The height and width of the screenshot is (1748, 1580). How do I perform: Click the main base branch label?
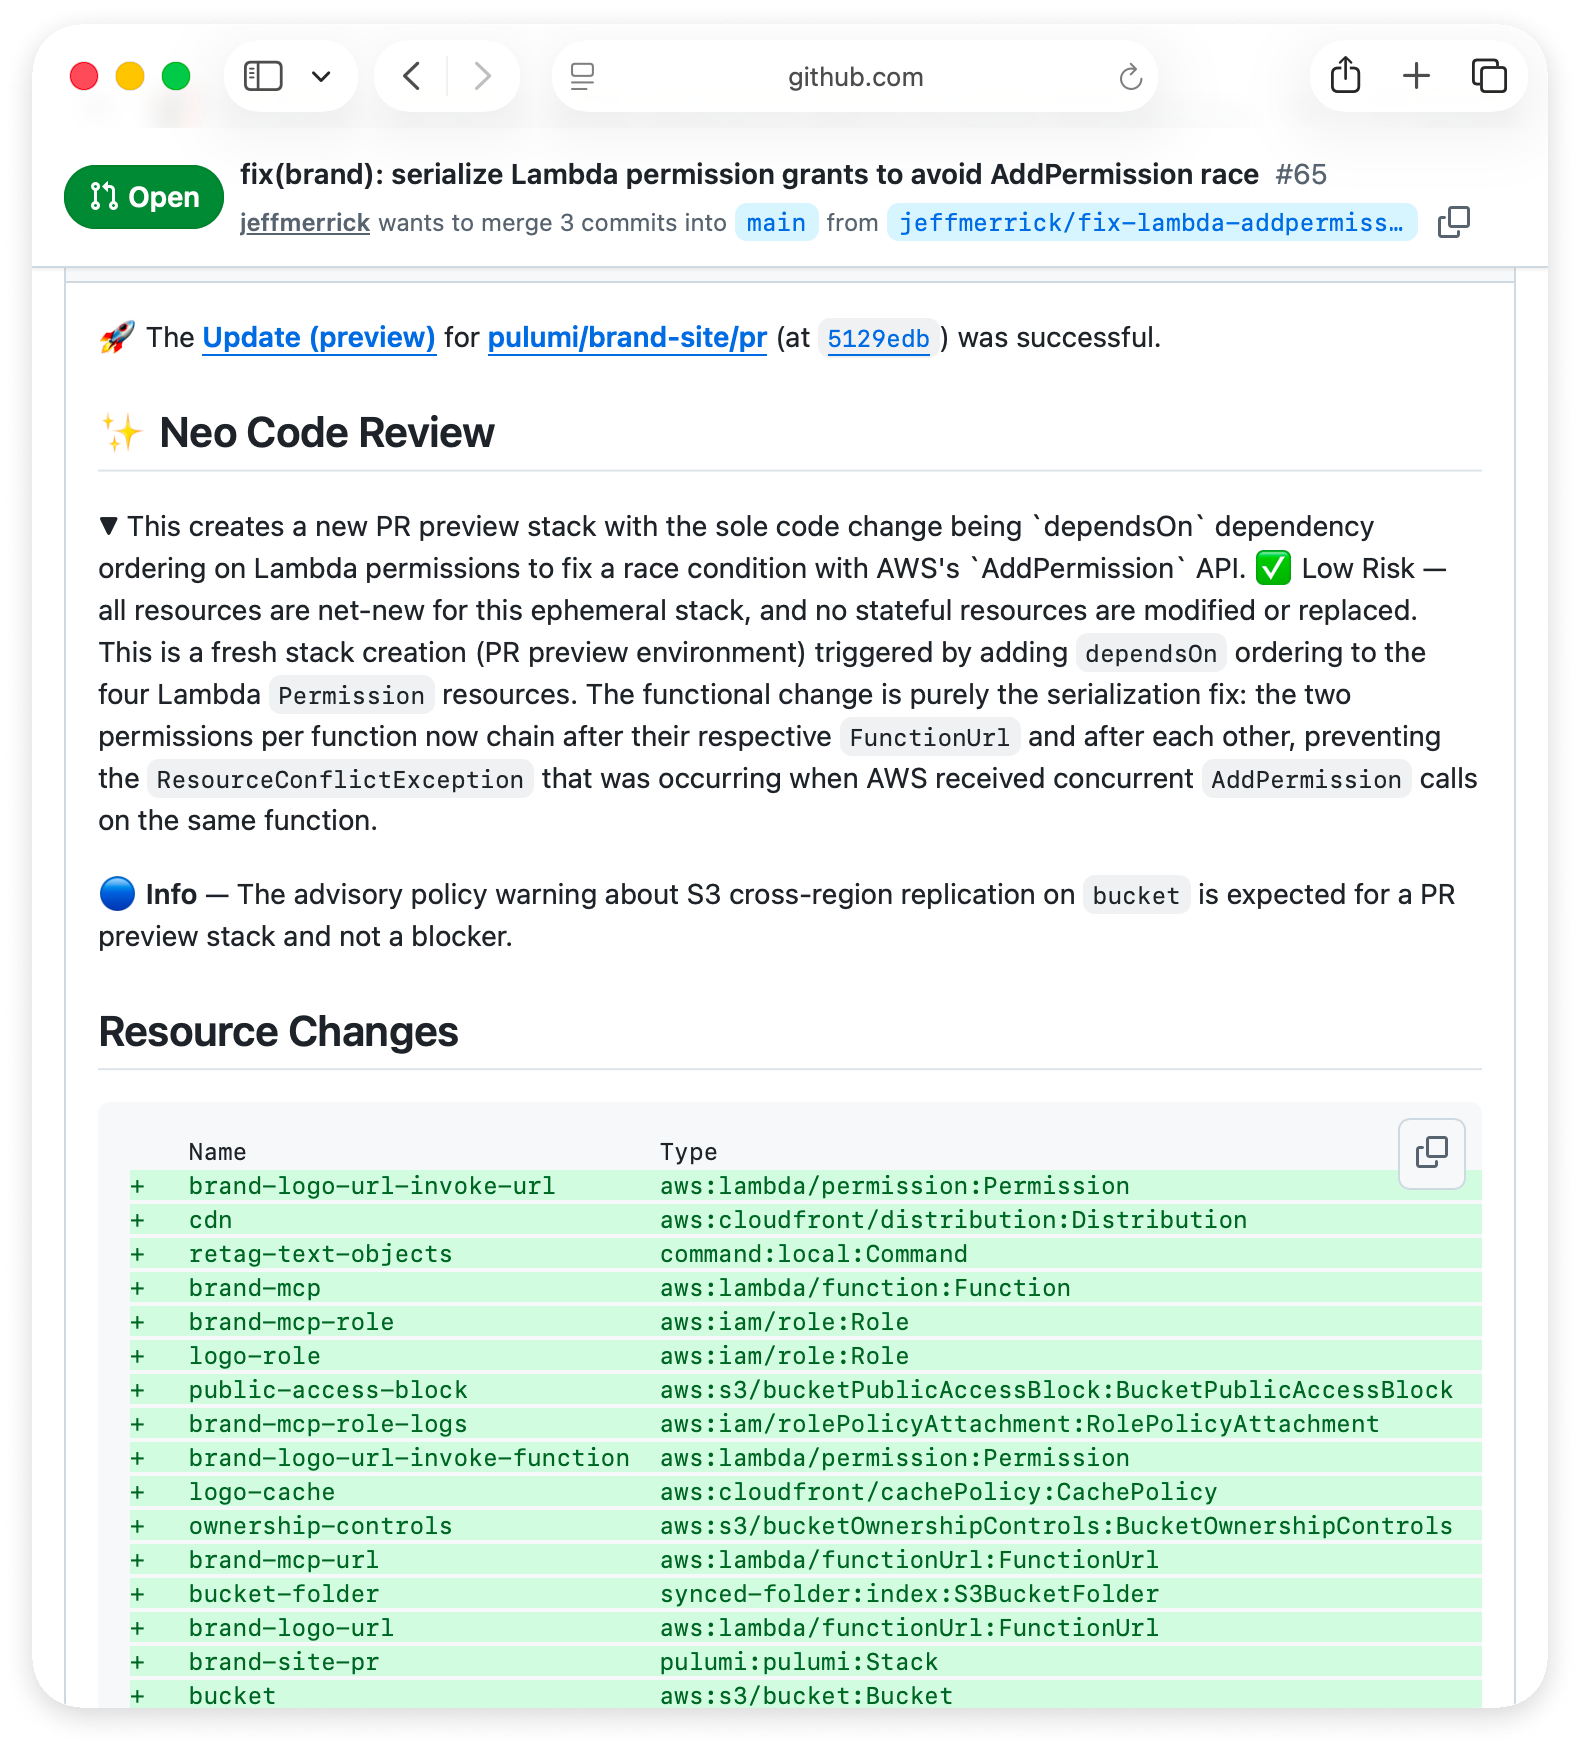click(x=776, y=222)
